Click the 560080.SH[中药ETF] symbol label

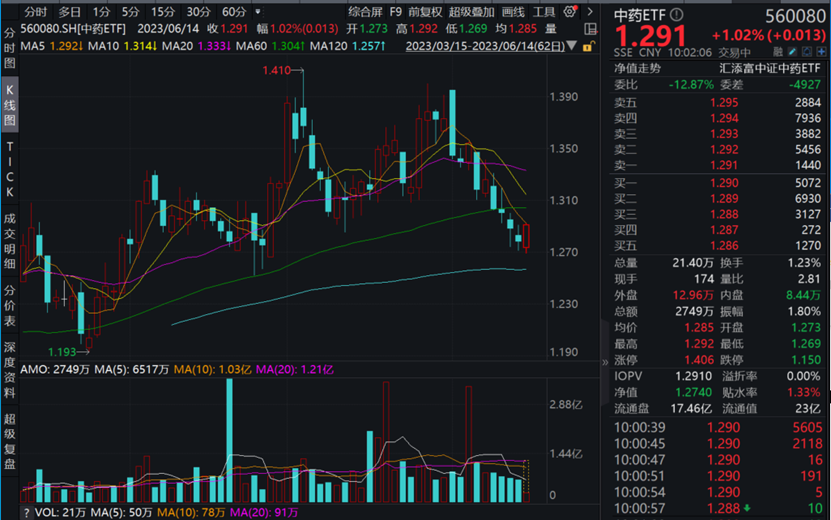click(x=73, y=29)
